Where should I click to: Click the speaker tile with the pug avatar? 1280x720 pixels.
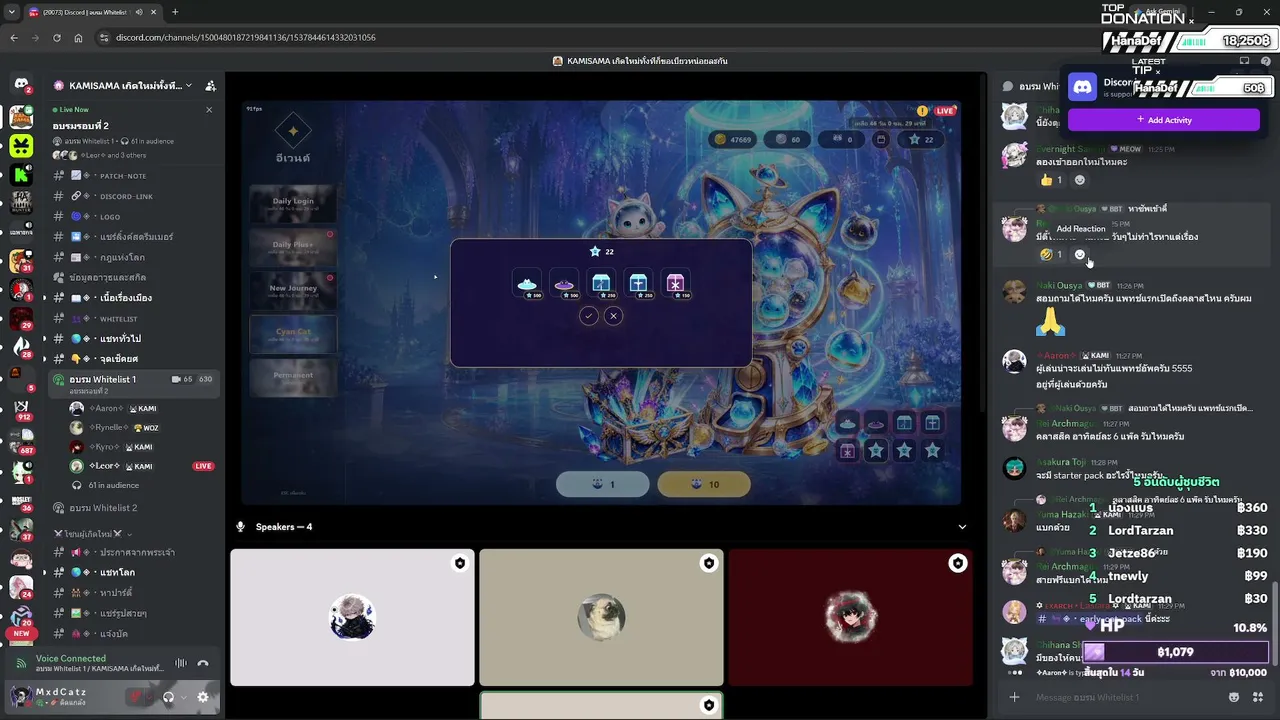pyautogui.click(x=601, y=617)
